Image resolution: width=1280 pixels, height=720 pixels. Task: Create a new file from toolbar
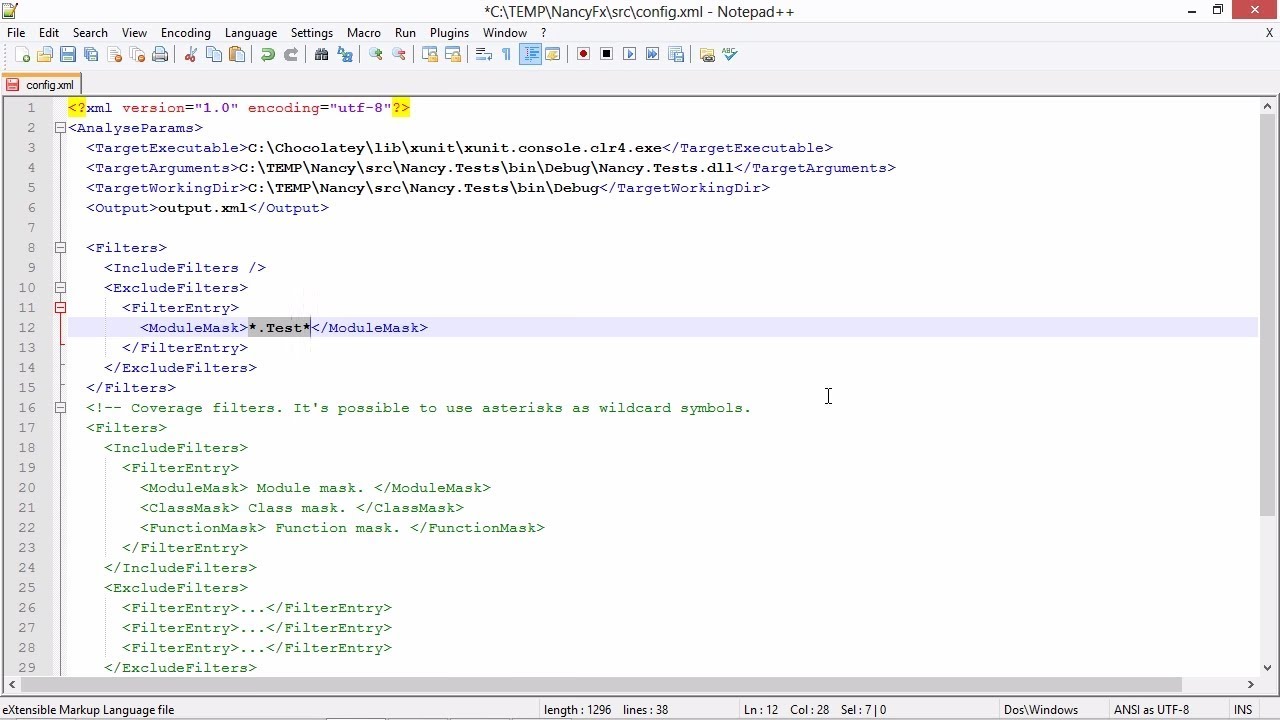click(22, 55)
